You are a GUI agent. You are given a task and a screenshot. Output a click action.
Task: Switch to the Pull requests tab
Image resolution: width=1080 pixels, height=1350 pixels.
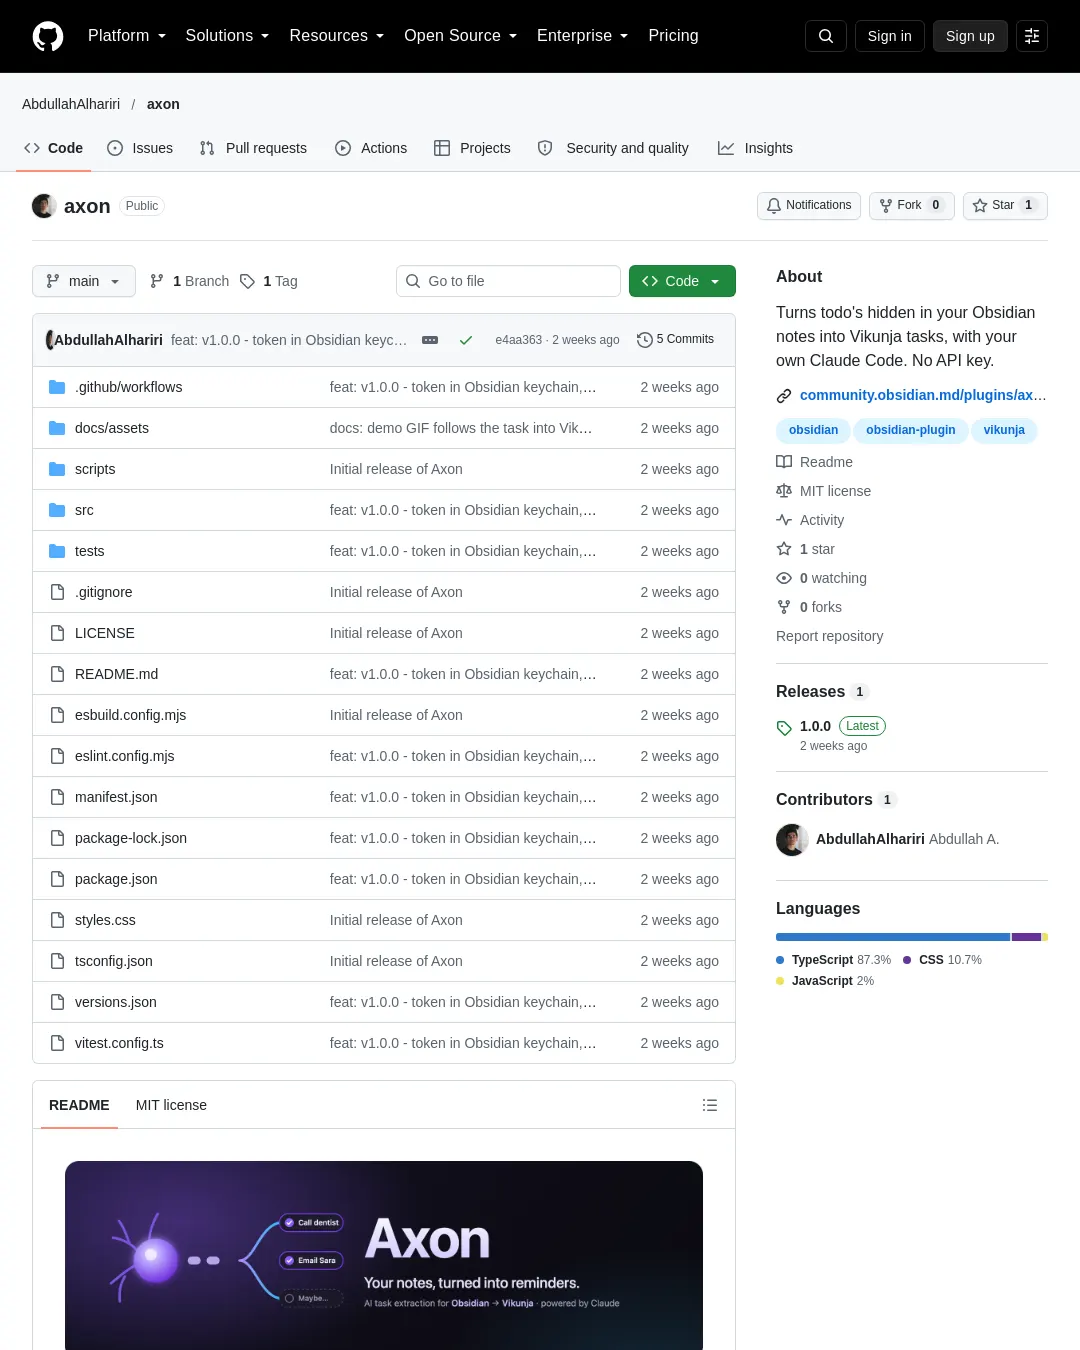pos(253,148)
